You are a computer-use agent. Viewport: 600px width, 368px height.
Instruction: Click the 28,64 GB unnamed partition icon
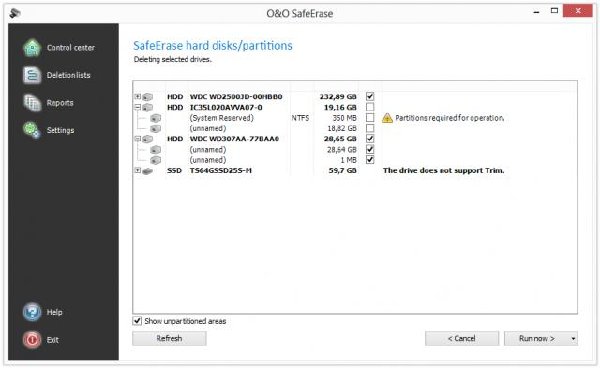pyautogui.click(x=155, y=150)
